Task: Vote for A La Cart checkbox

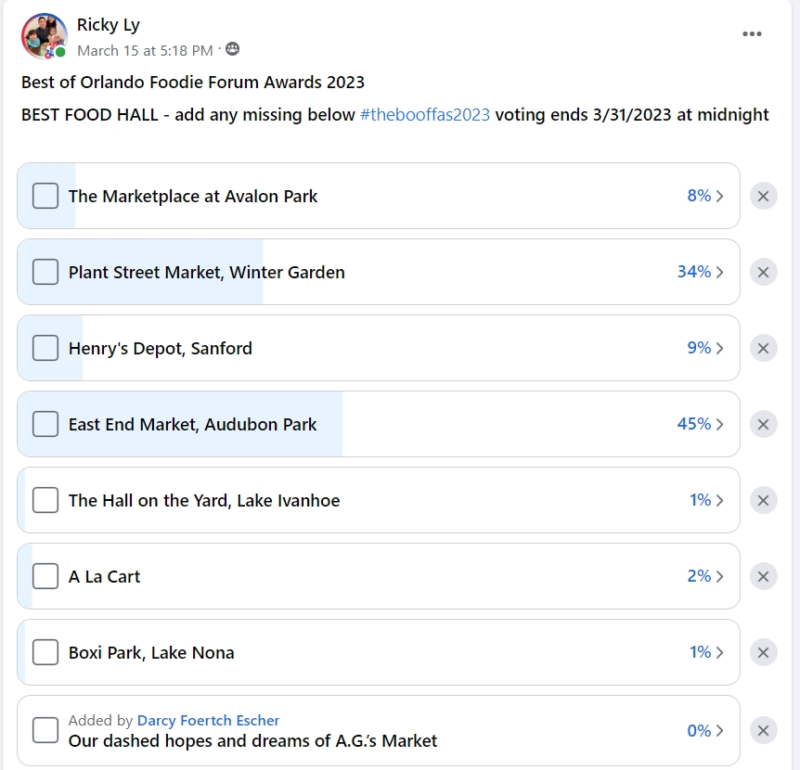Action: [x=45, y=576]
